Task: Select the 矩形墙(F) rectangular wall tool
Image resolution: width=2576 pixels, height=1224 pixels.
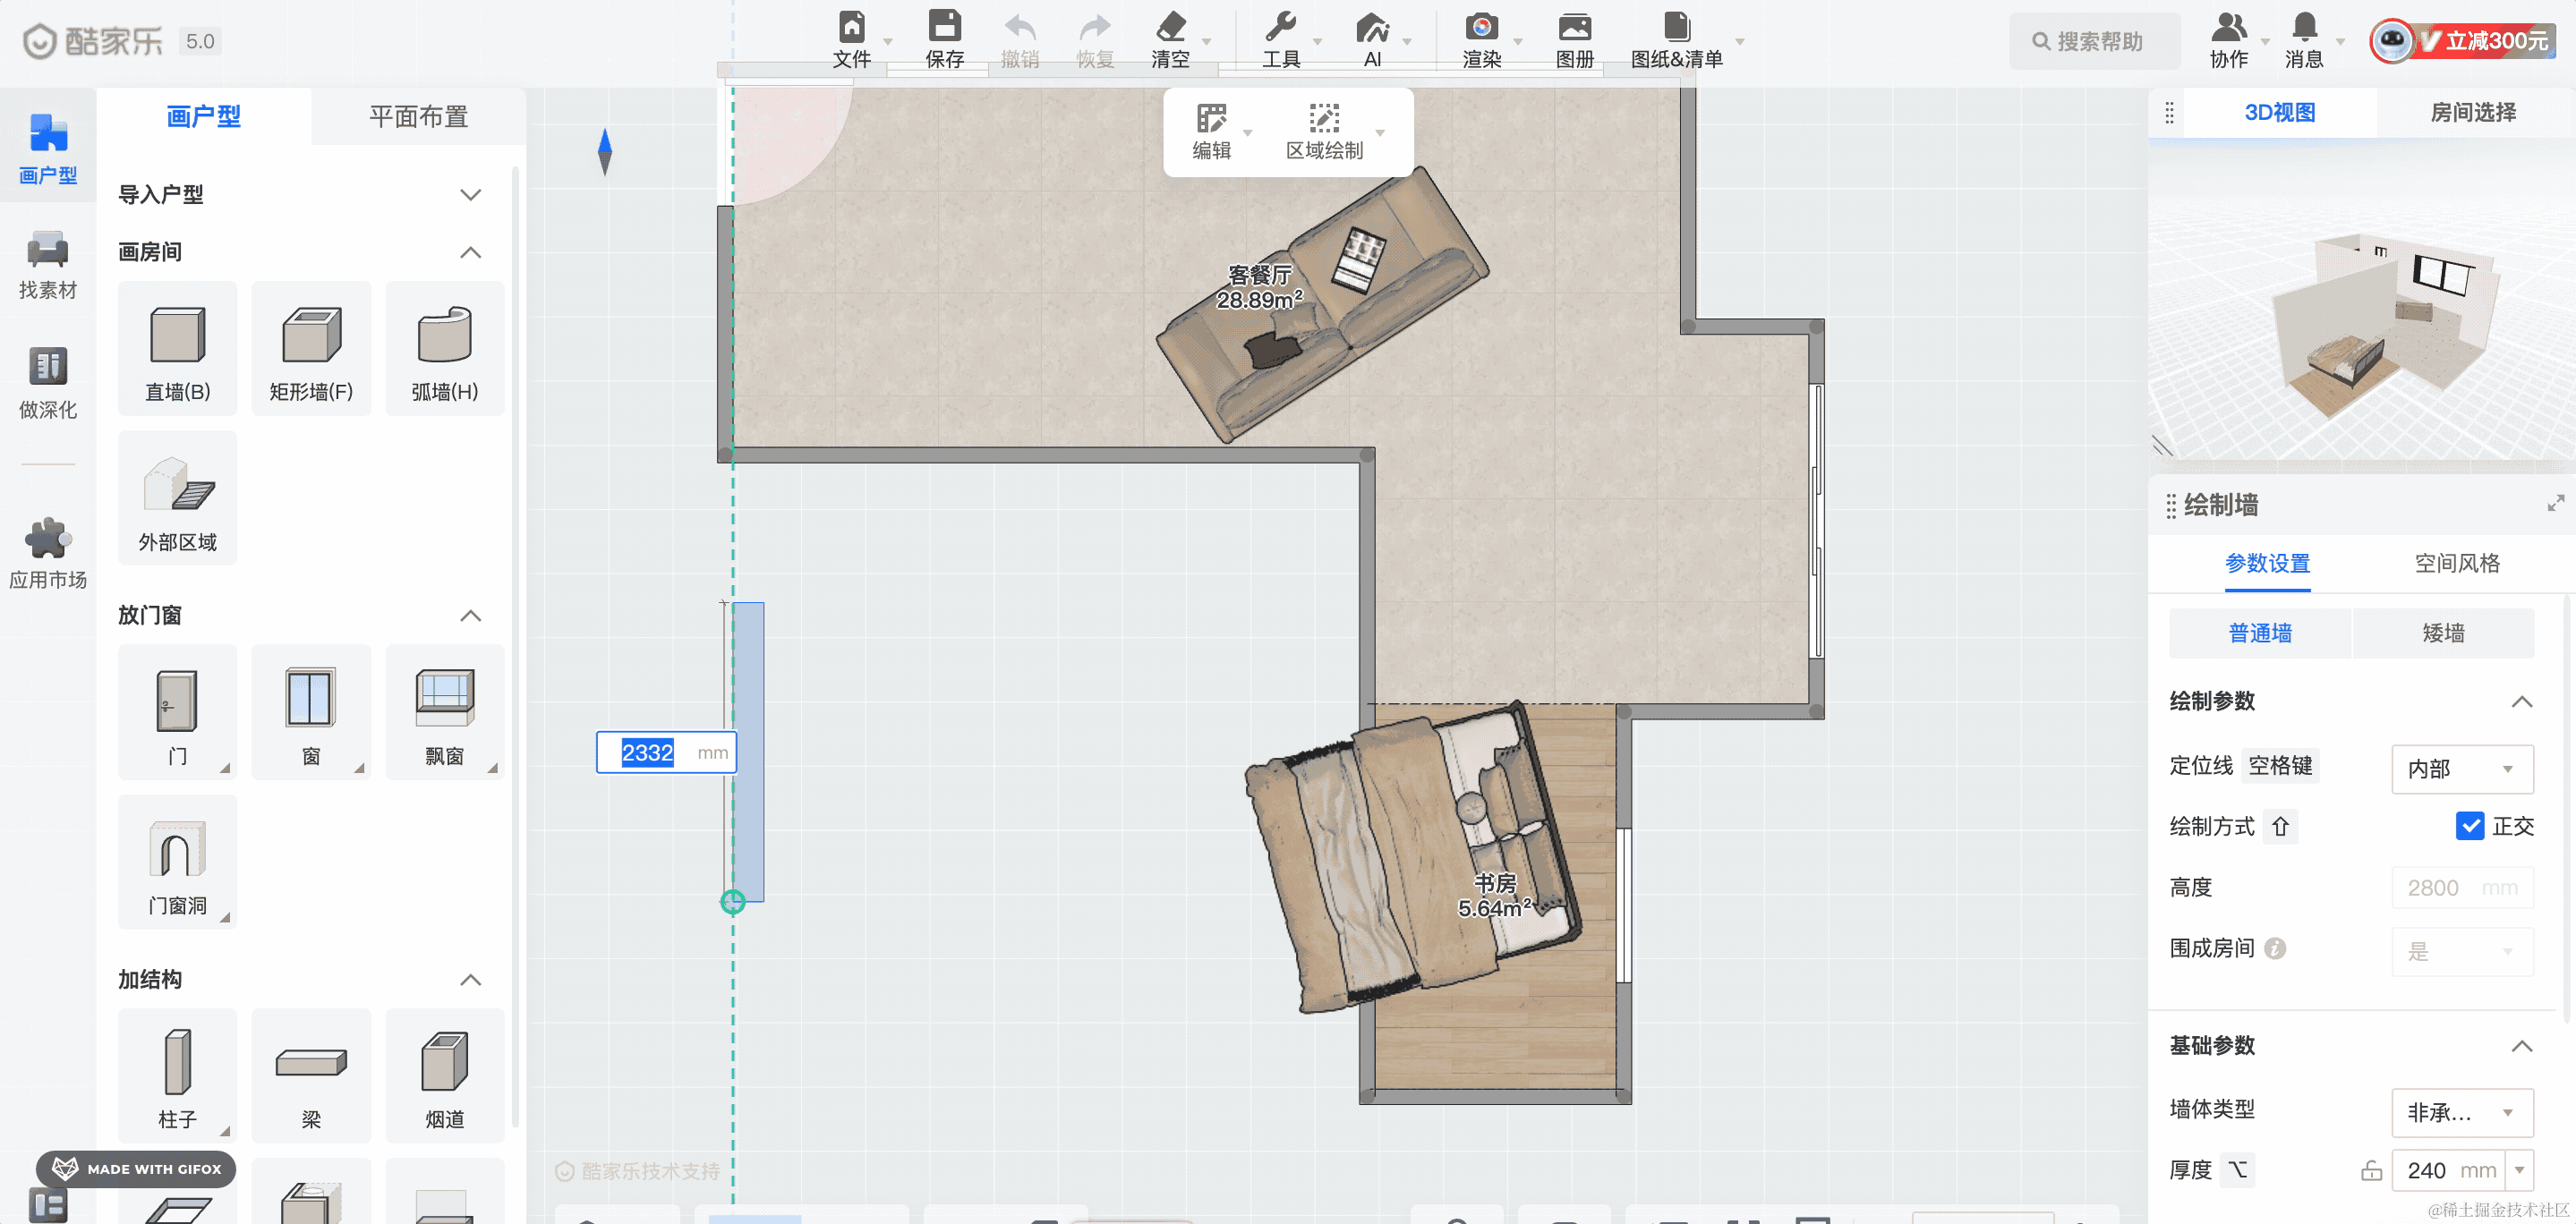Action: click(311, 348)
